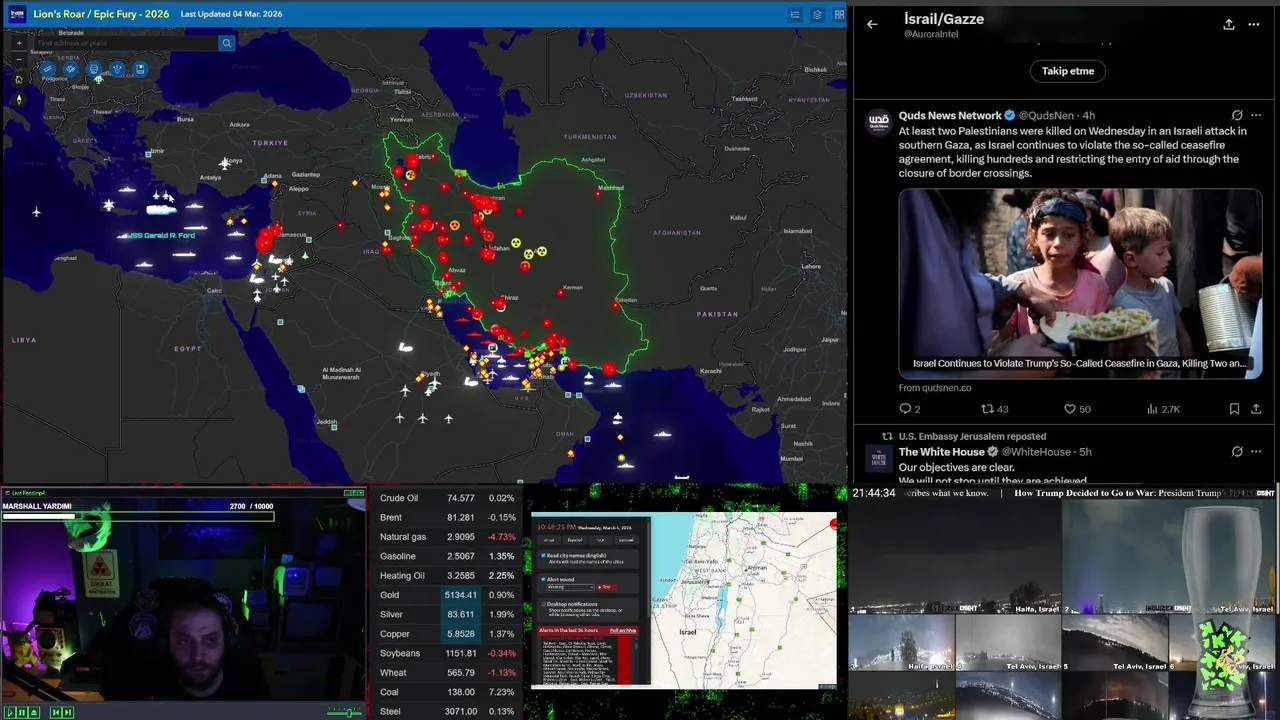Eject media in Live Feed player
Viewport: 1280px width, 720px height.
(34, 712)
